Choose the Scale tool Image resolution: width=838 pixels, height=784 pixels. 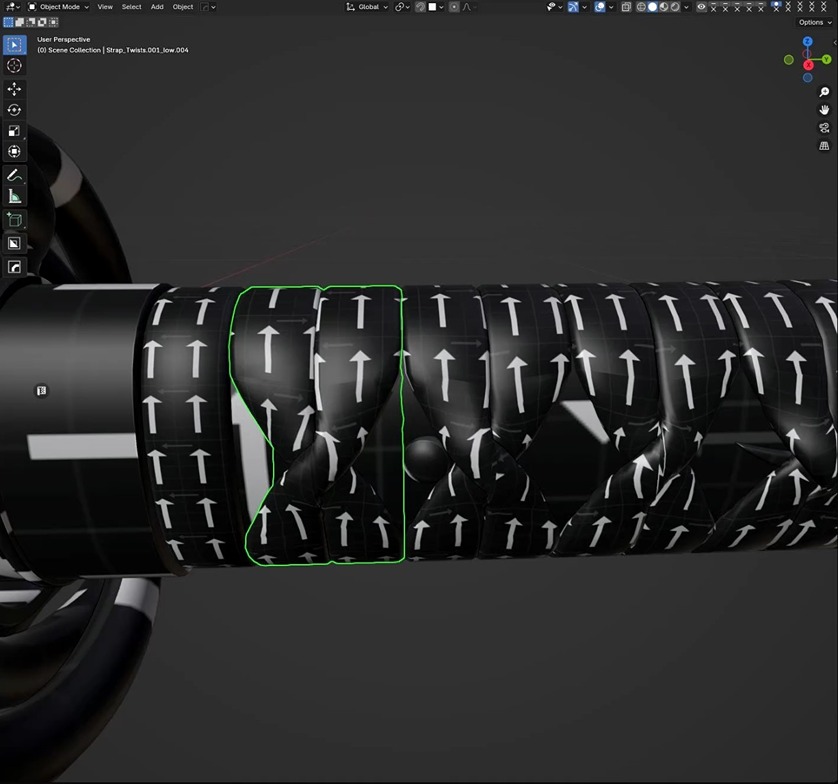pyautogui.click(x=14, y=131)
